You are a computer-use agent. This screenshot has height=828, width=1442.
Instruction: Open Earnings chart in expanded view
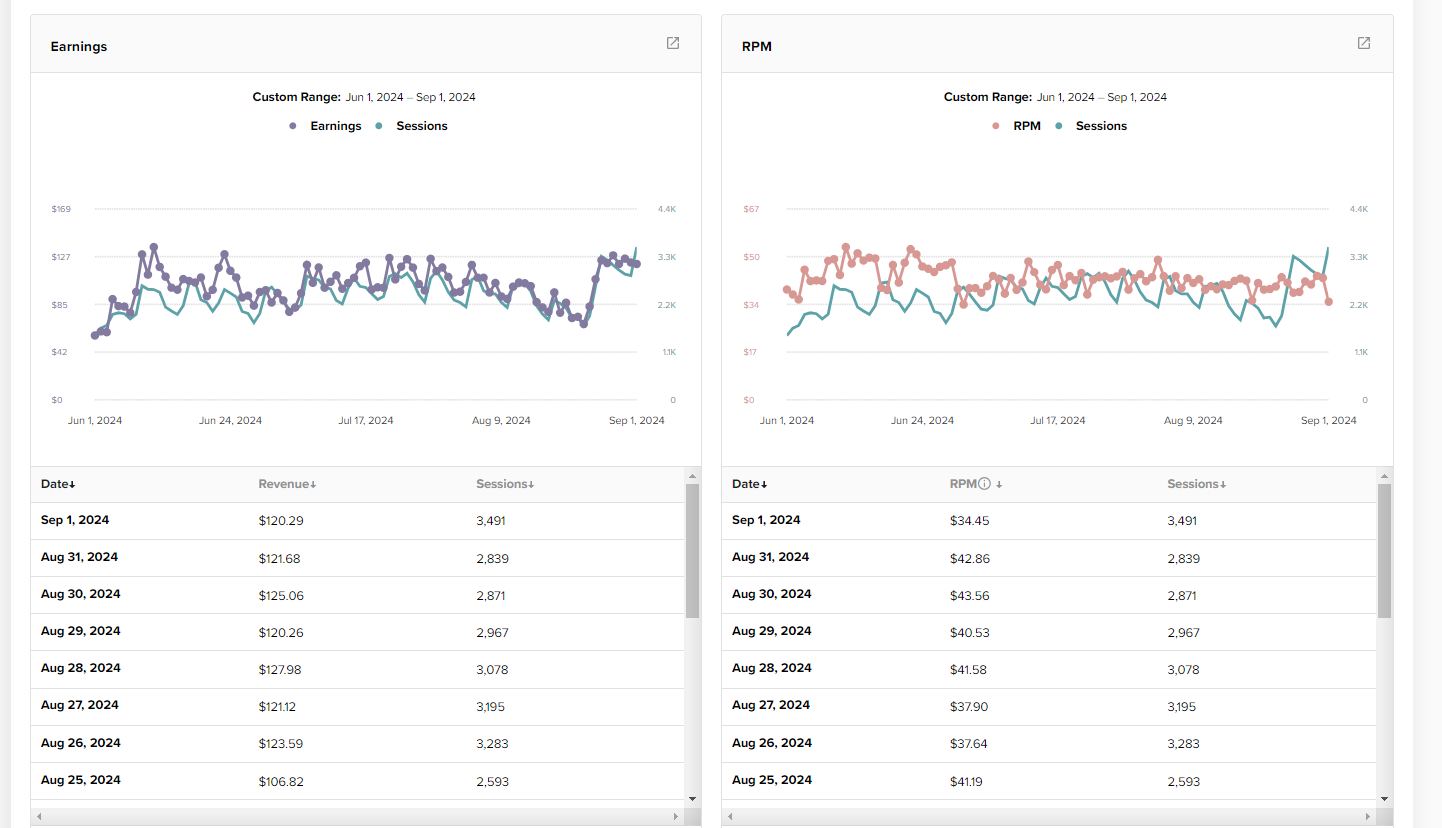point(673,43)
